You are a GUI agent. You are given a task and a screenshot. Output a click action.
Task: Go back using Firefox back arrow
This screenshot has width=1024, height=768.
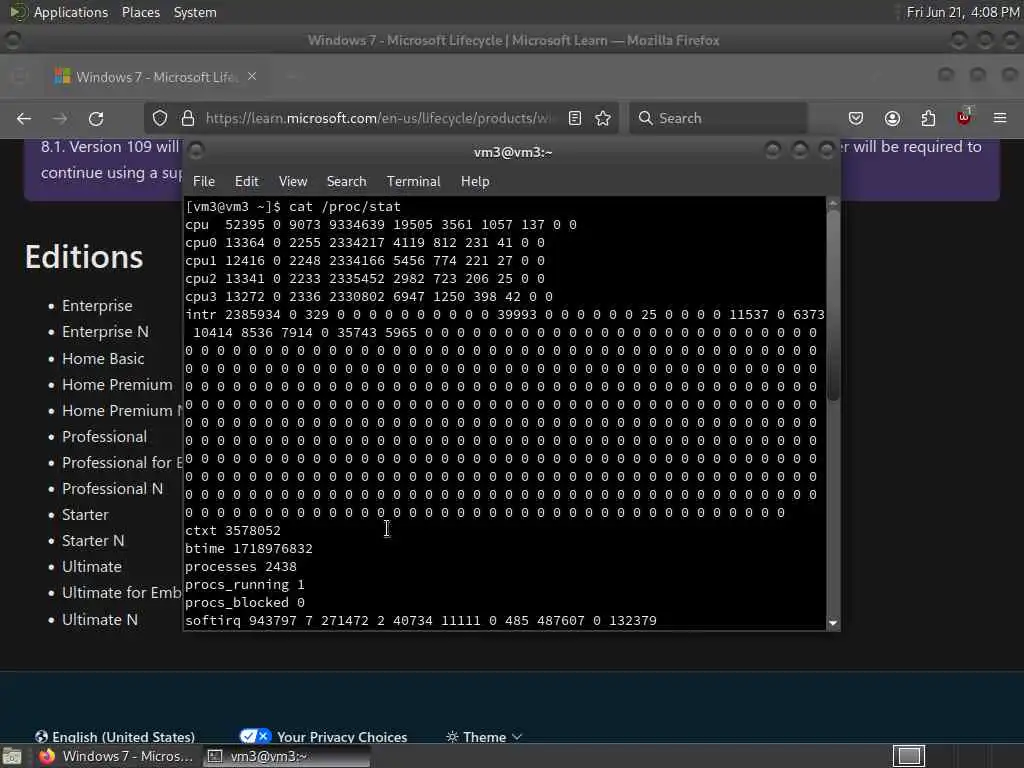point(24,118)
